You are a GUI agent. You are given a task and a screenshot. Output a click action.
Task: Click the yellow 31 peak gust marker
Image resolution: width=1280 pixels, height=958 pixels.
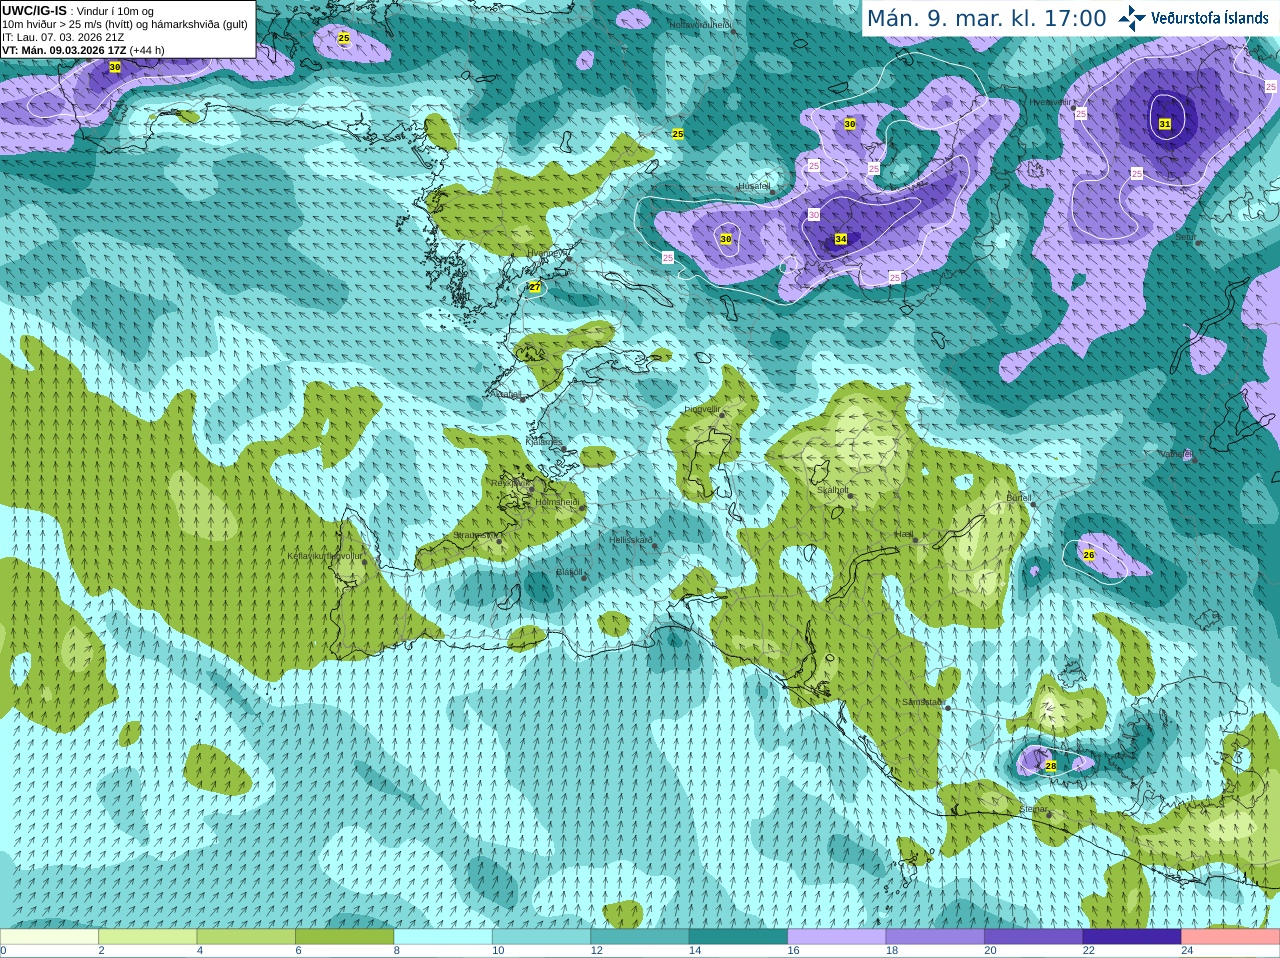tap(1165, 124)
